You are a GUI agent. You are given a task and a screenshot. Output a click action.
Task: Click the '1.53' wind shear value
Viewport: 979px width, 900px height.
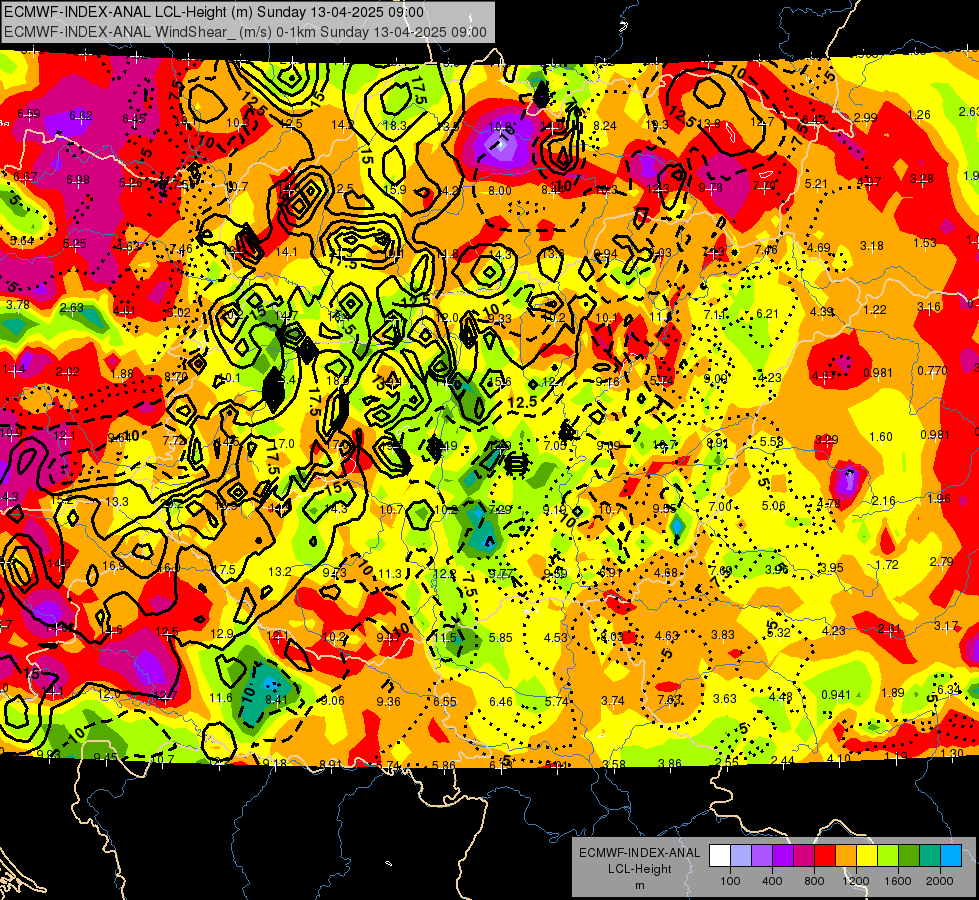tap(925, 242)
